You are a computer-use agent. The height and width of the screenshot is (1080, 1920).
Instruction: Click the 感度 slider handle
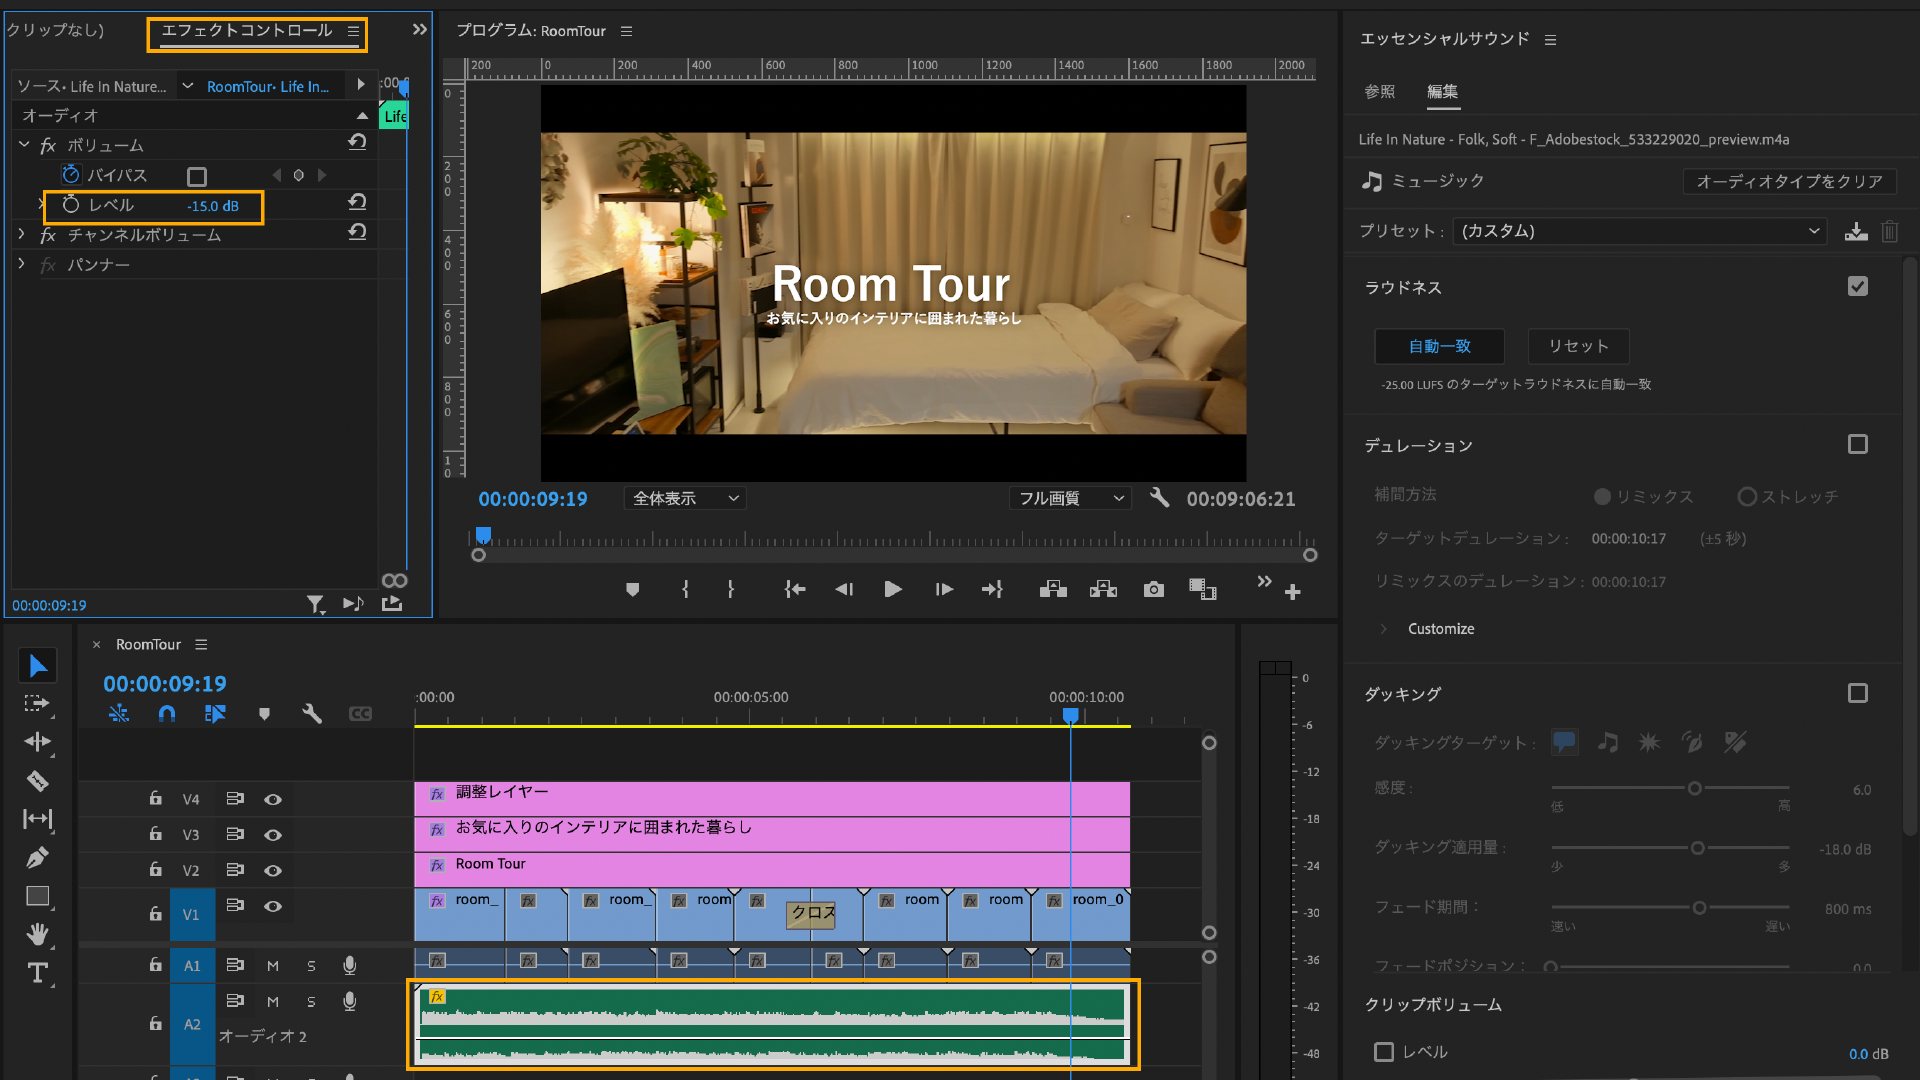[1694, 788]
